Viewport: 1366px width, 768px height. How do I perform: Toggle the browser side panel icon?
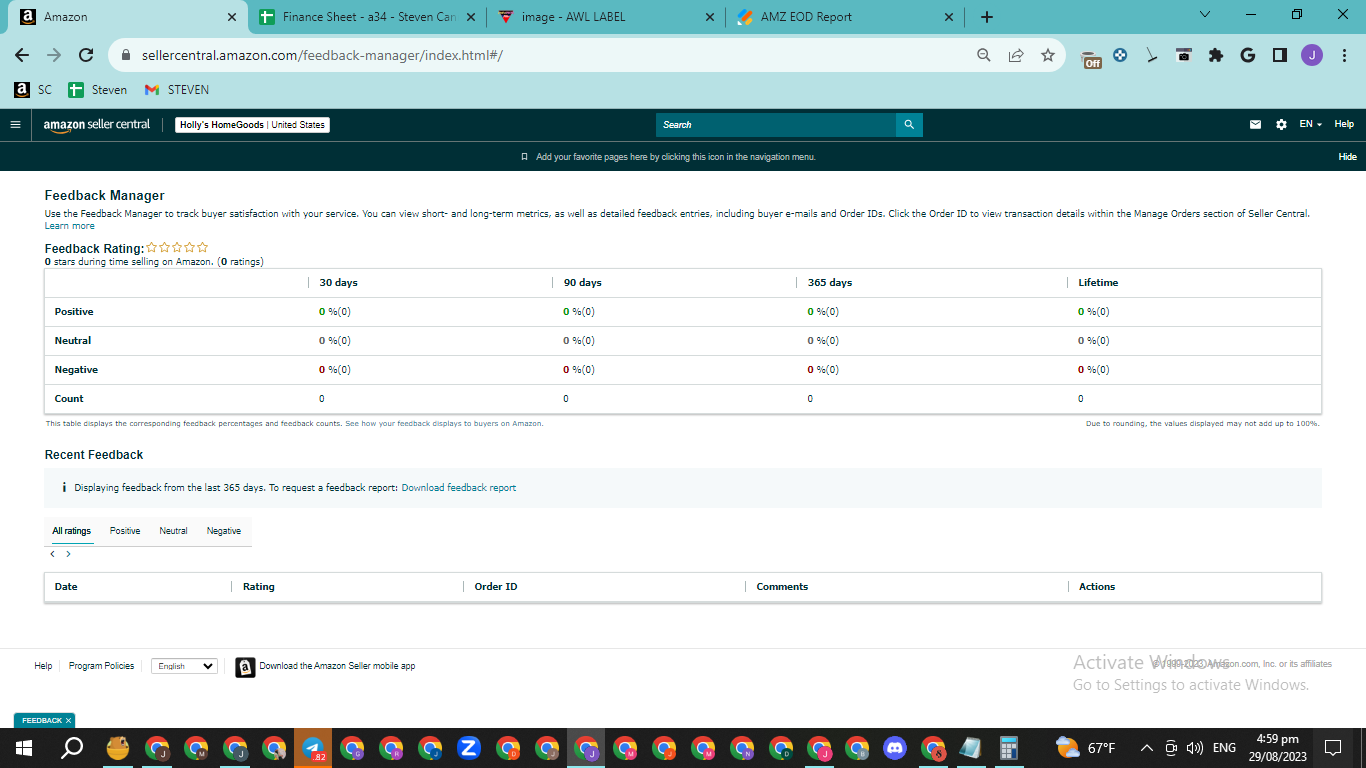coord(1280,56)
